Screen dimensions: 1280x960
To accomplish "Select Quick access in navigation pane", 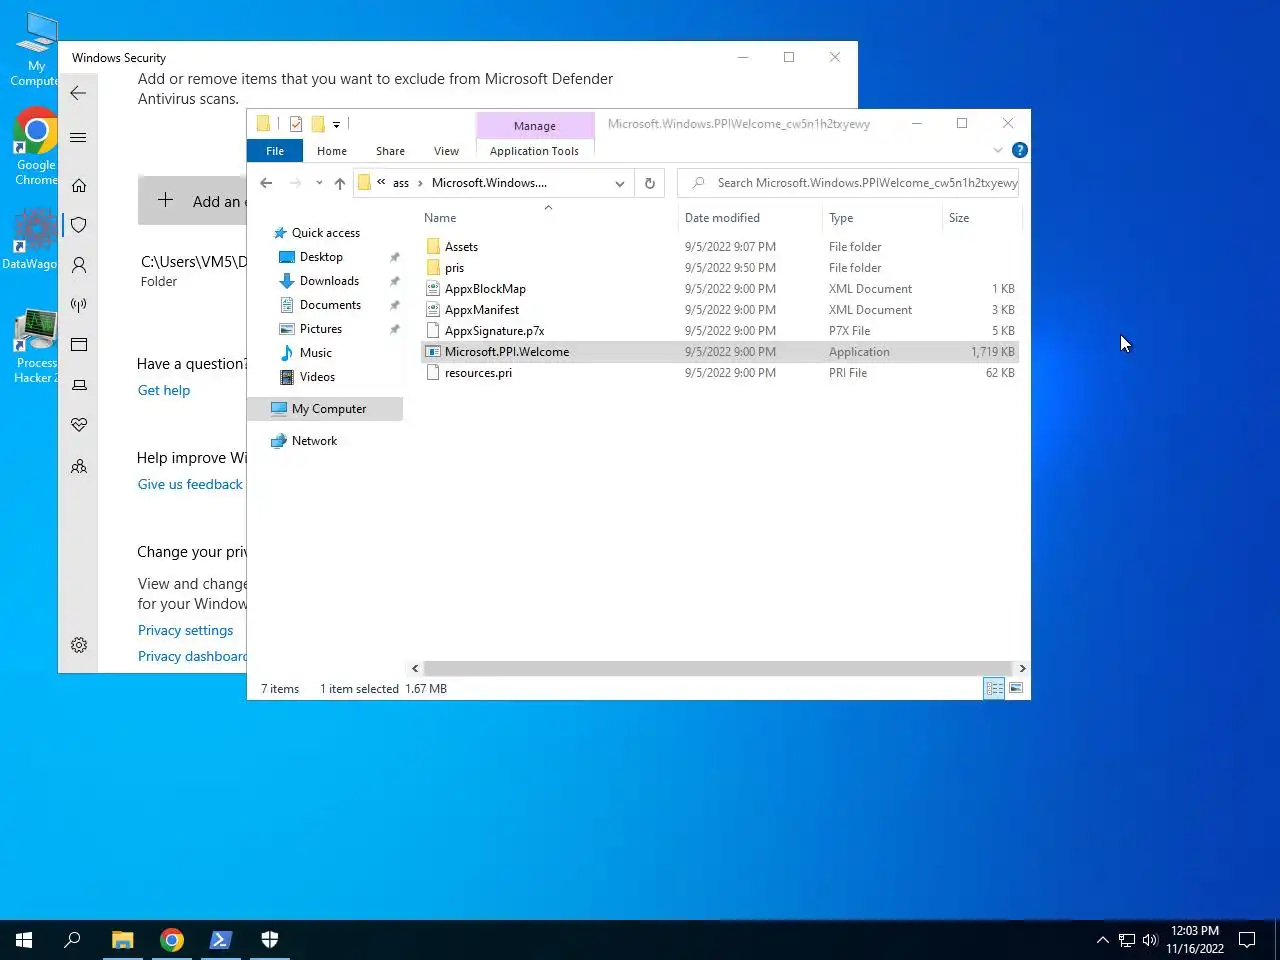I will click(326, 233).
